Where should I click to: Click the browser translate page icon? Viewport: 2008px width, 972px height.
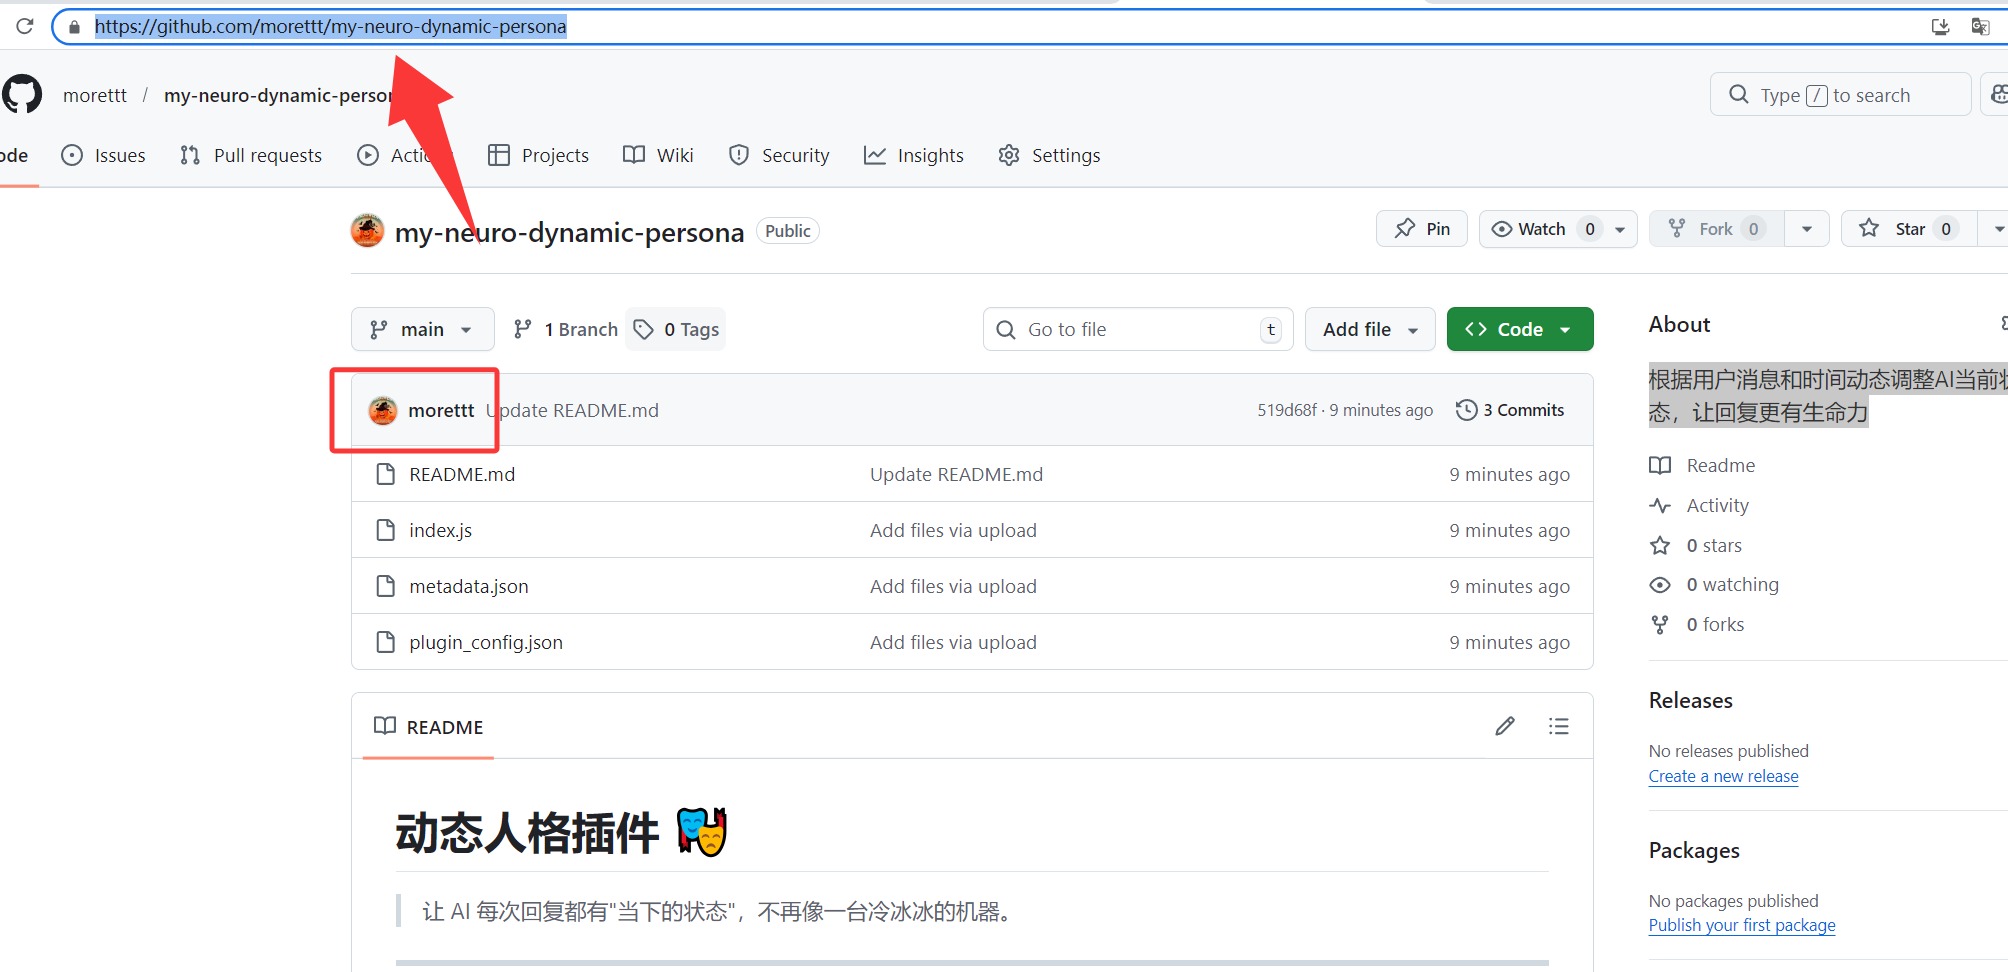(x=1979, y=26)
